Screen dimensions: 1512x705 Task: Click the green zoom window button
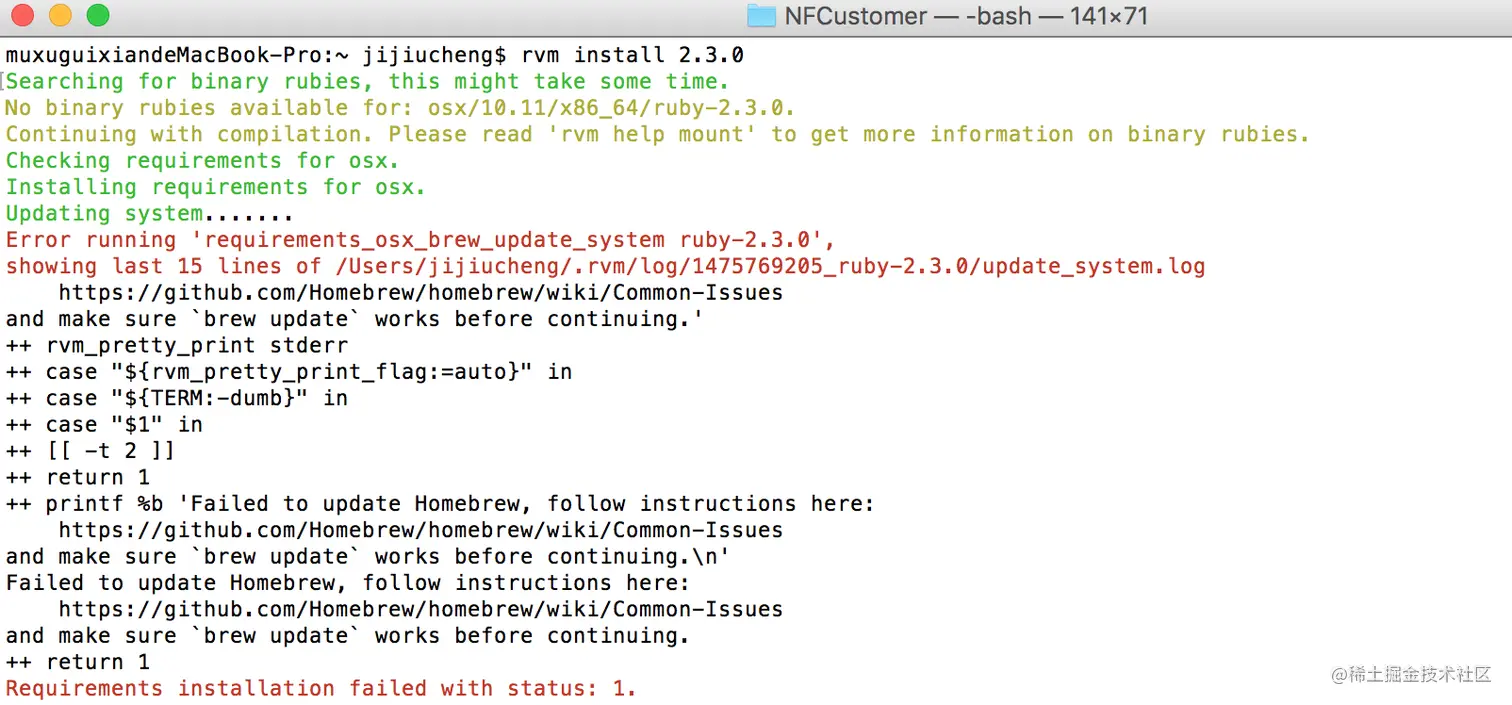tap(98, 15)
